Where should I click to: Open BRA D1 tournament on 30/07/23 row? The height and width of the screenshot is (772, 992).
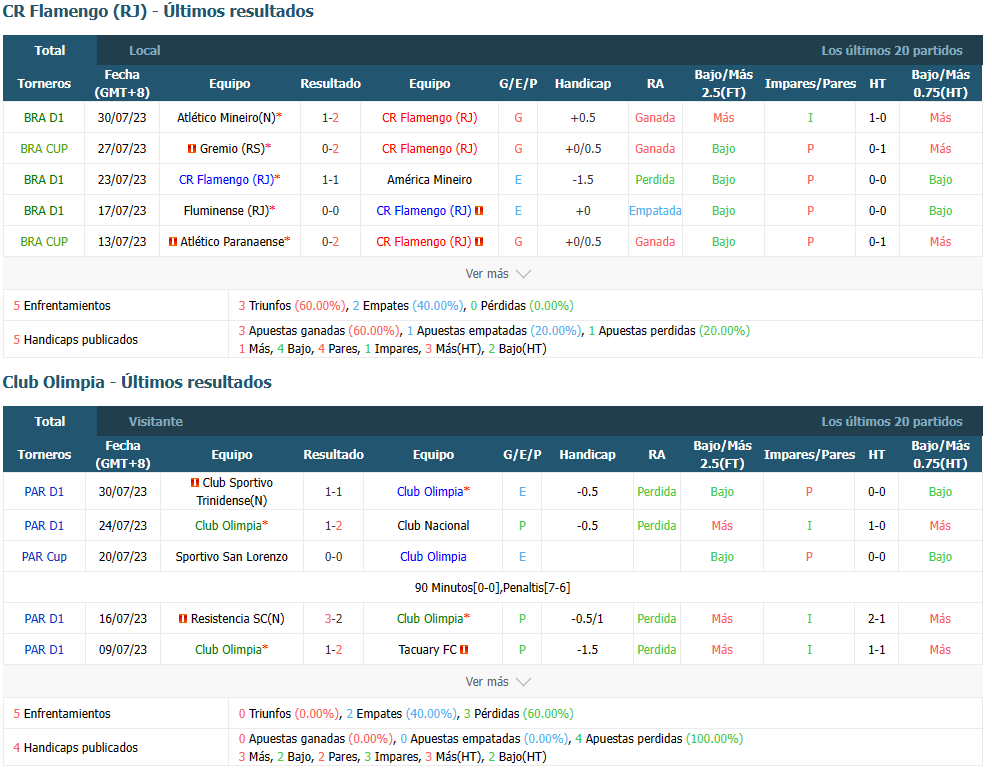[x=44, y=118]
